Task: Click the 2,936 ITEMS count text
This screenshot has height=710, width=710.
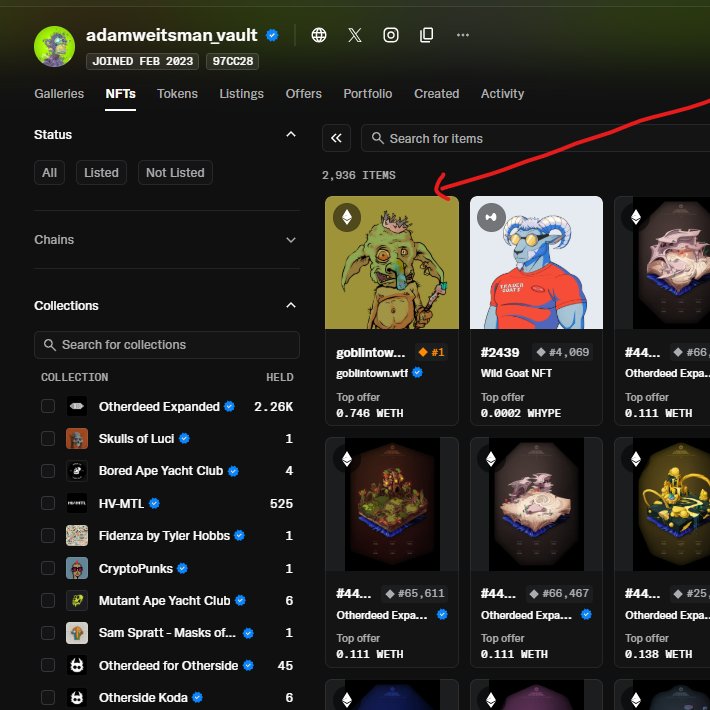Action: click(x=359, y=175)
